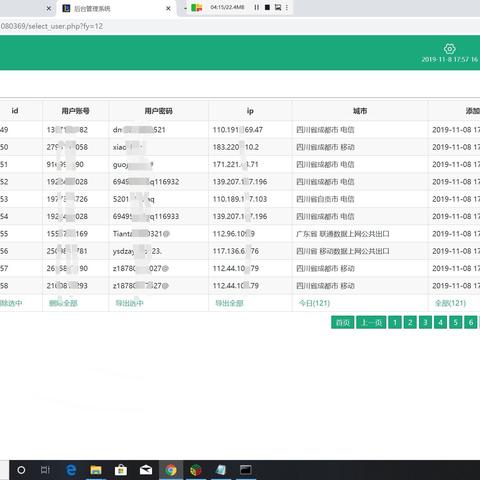Viewport: 480px width, 480px height.
Task: Jump to page 1
Action: pos(395,322)
